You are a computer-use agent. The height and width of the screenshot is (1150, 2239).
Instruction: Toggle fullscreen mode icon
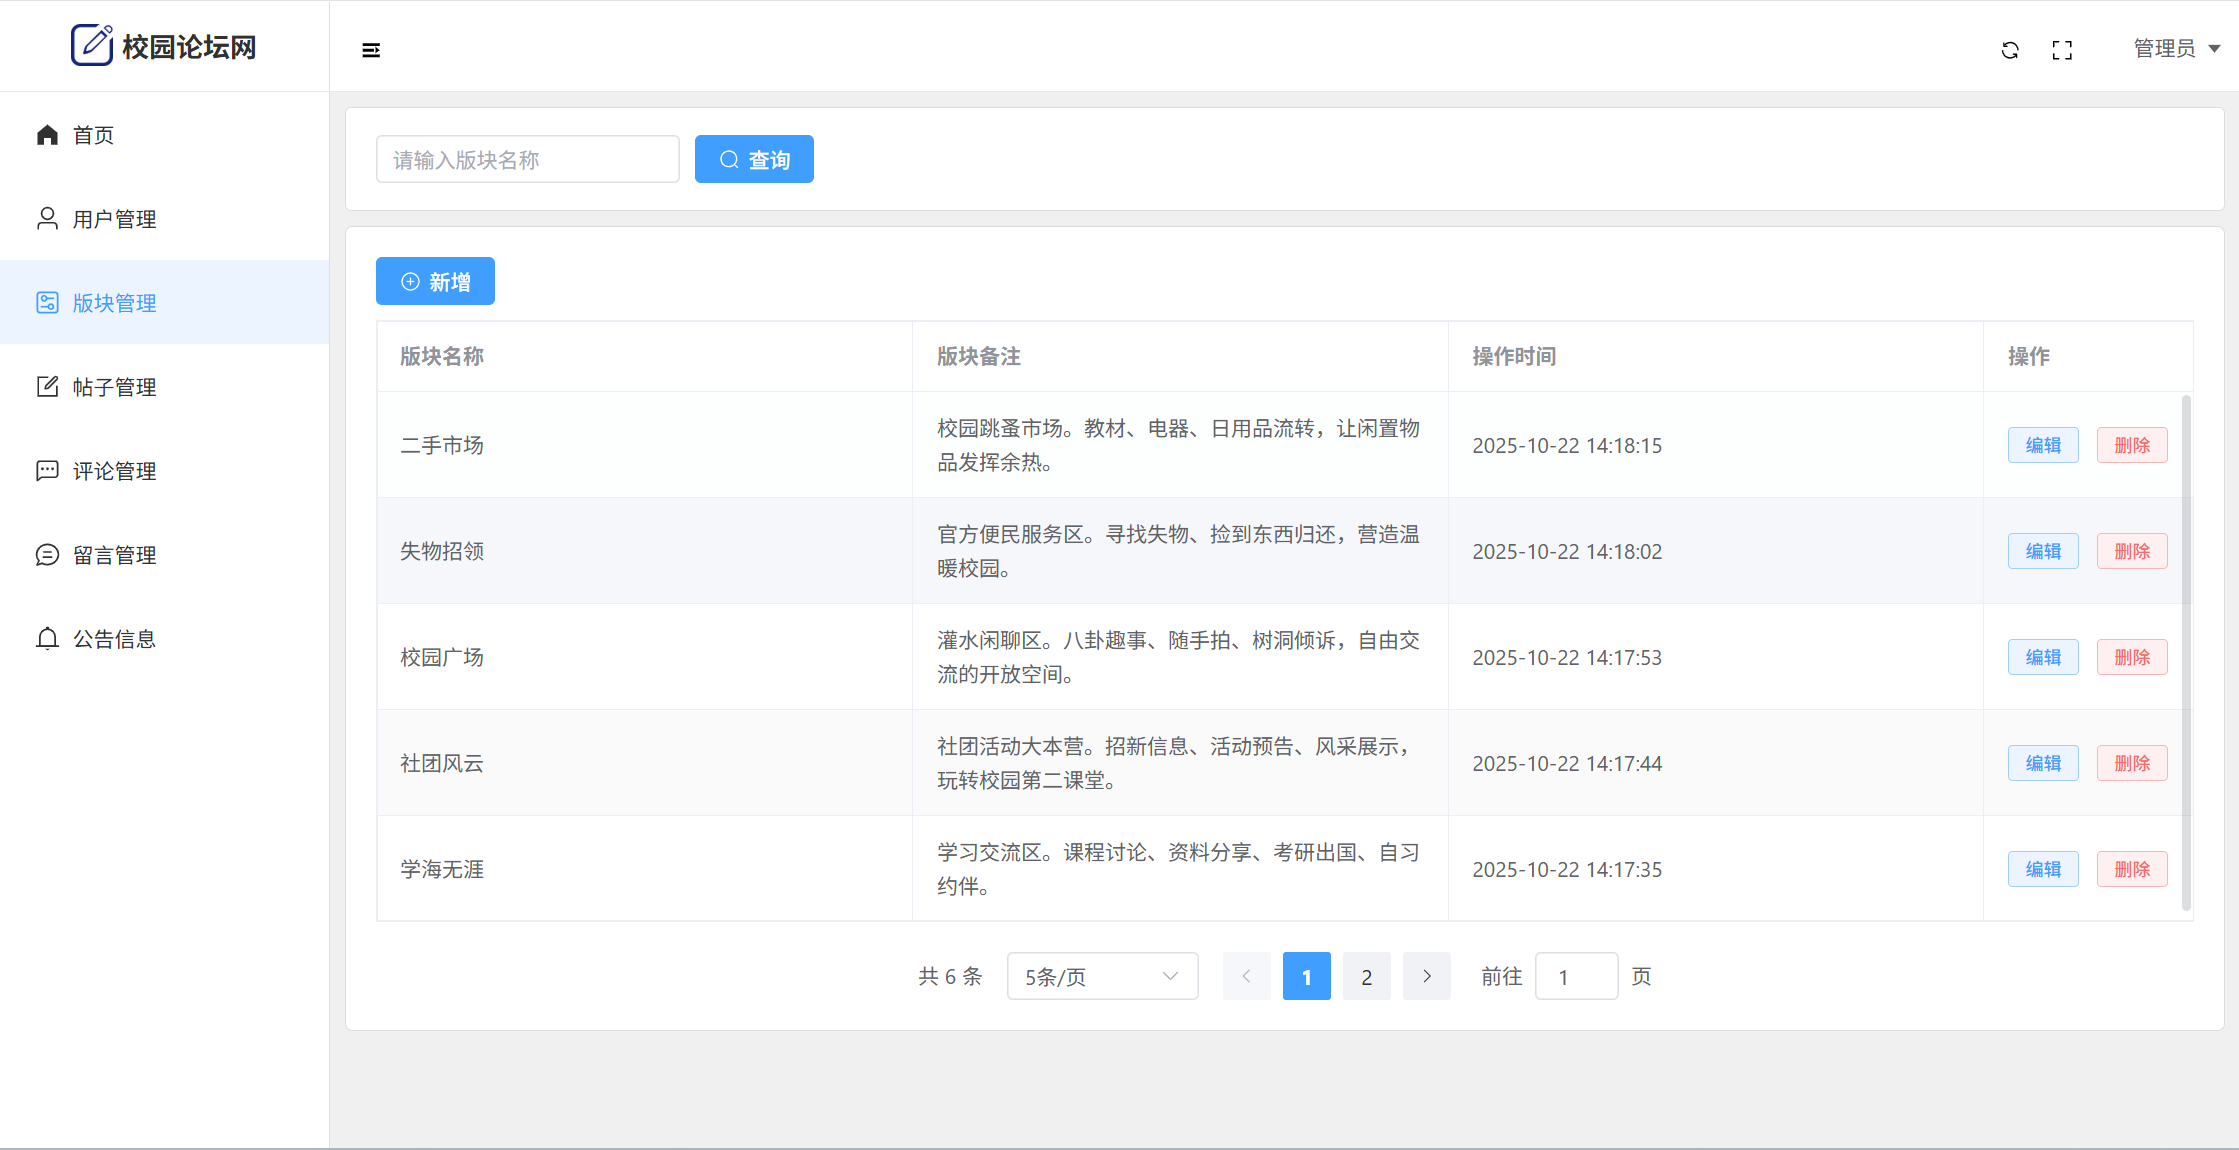(x=2062, y=50)
